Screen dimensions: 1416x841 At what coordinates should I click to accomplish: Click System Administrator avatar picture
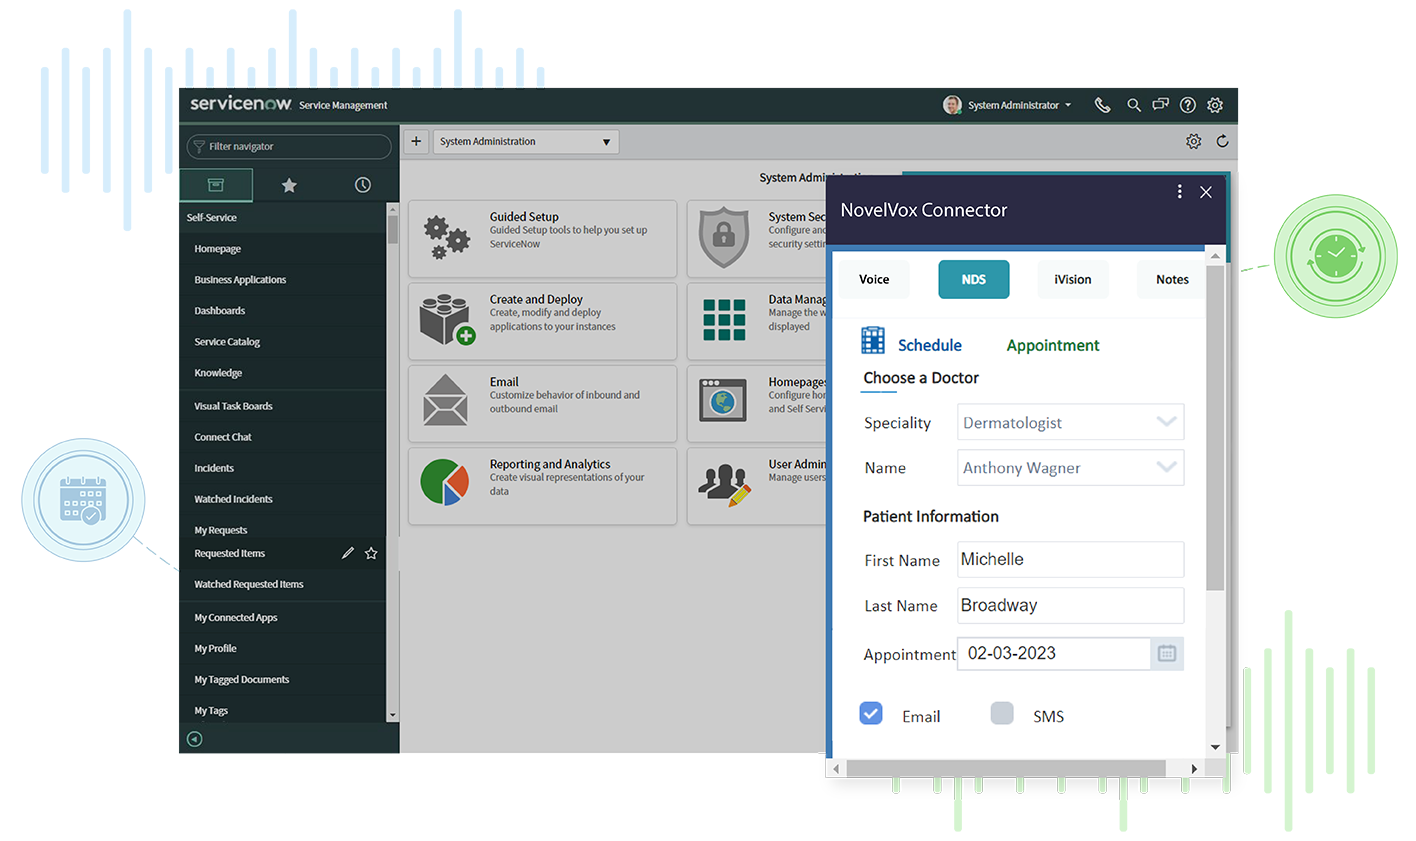[x=952, y=105]
